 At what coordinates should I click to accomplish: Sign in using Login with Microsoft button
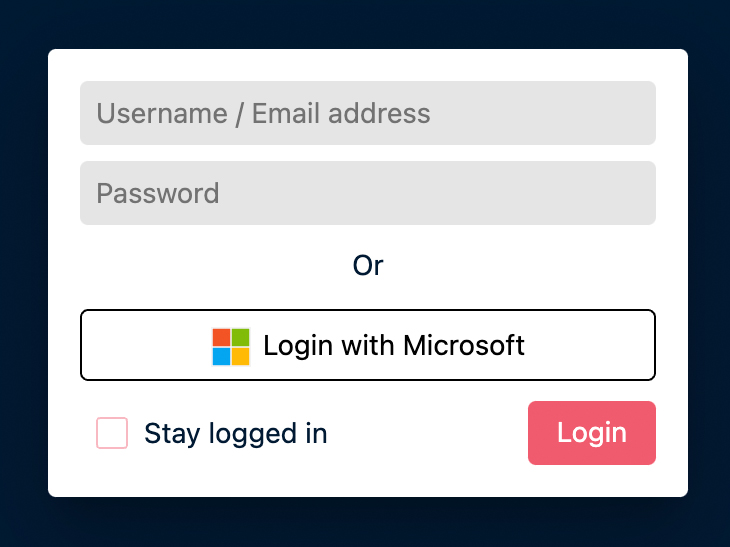click(368, 345)
